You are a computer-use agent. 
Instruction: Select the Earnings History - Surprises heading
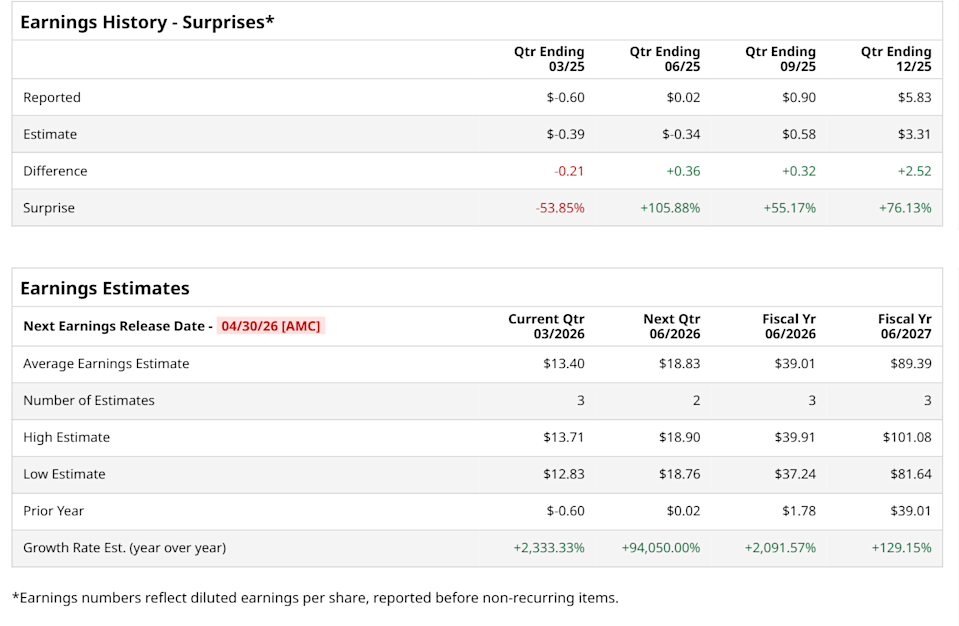click(x=147, y=21)
